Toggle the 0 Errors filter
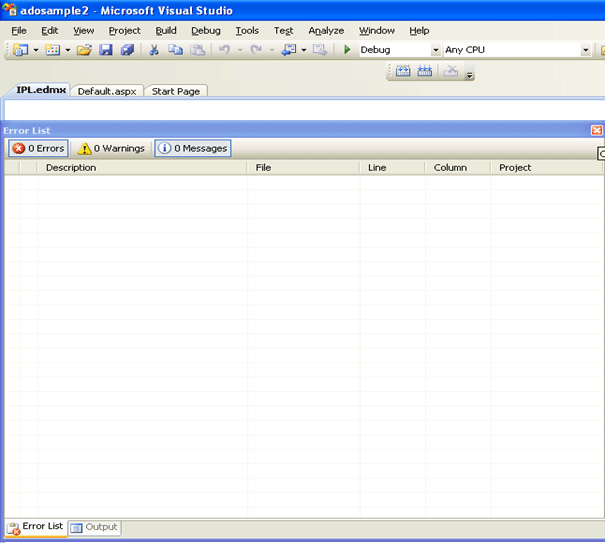This screenshot has height=543, width=605. click(39, 148)
